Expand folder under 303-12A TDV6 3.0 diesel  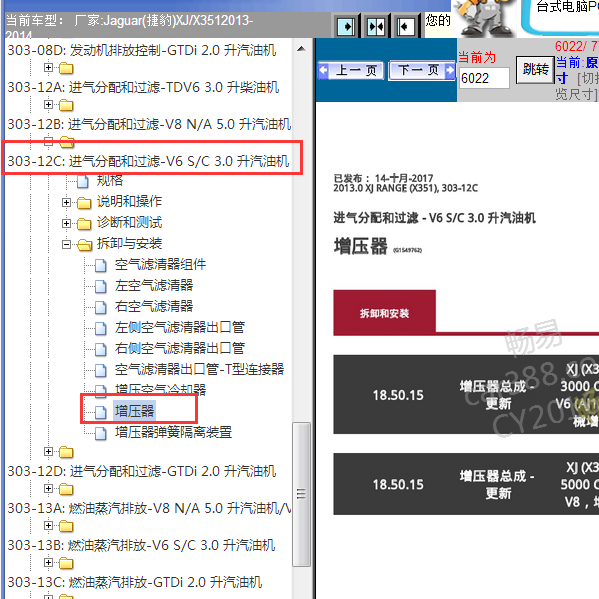click(48, 104)
